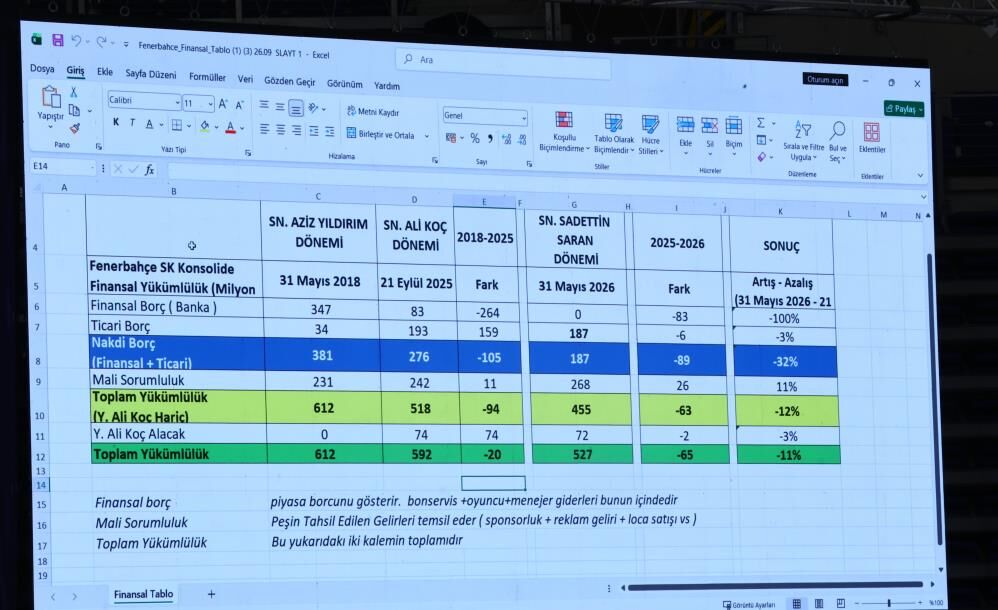Screen dimensions: 998x610
Task: Click the Format Painter brush icon
Action: (x=75, y=129)
